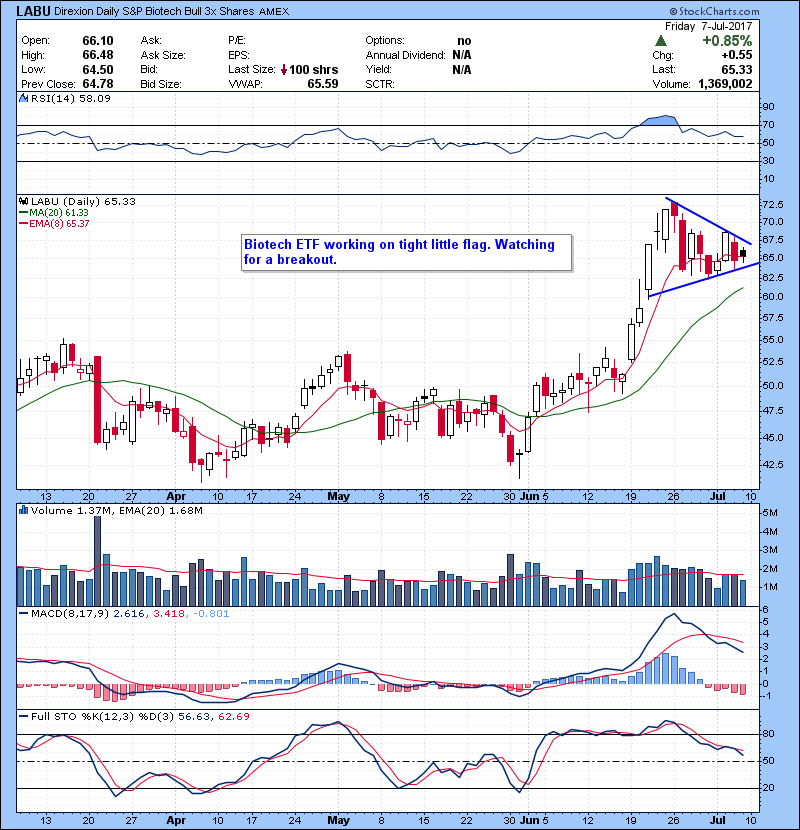Viewport: 800px width, 830px height.
Task: Click the green MA(20) legend line
Action: [x=23, y=213]
